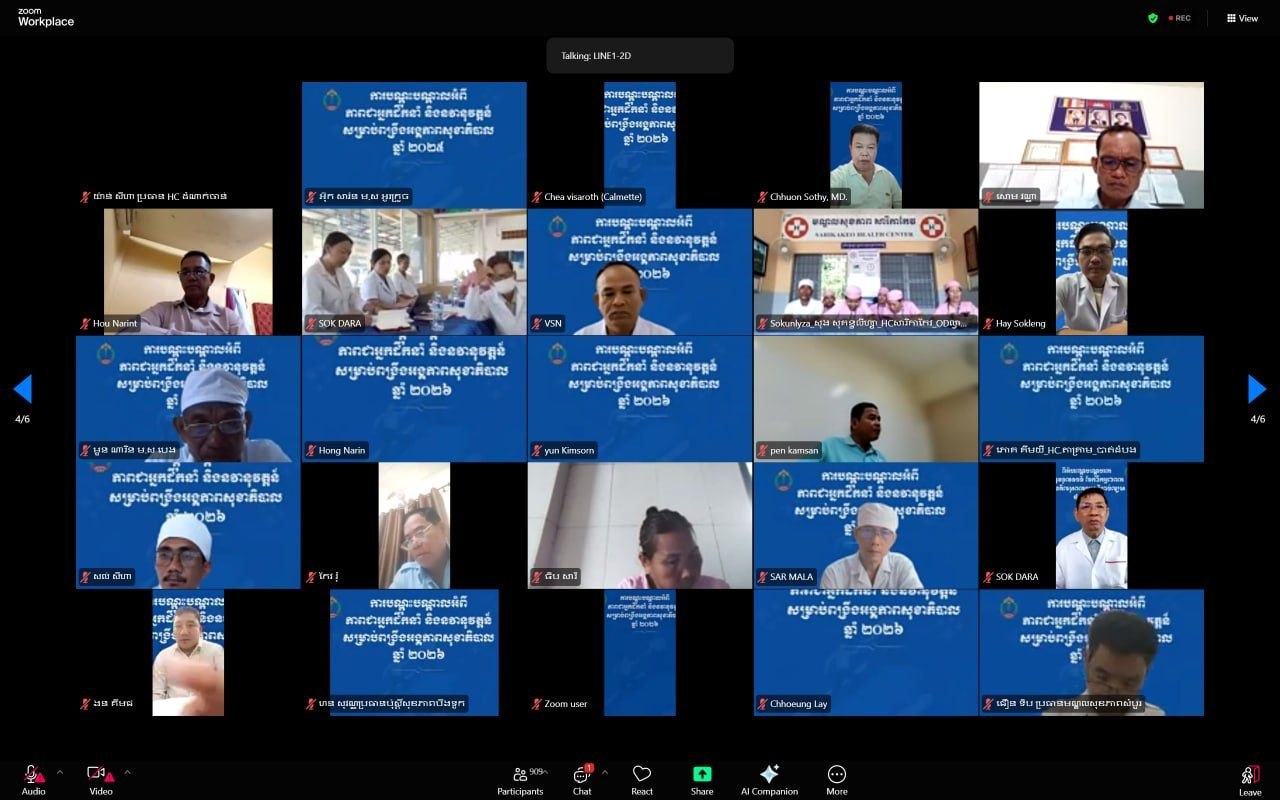The height and width of the screenshot is (800, 1280).
Task: Select Hay Sokleng video tile
Action: click(1092, 272)
